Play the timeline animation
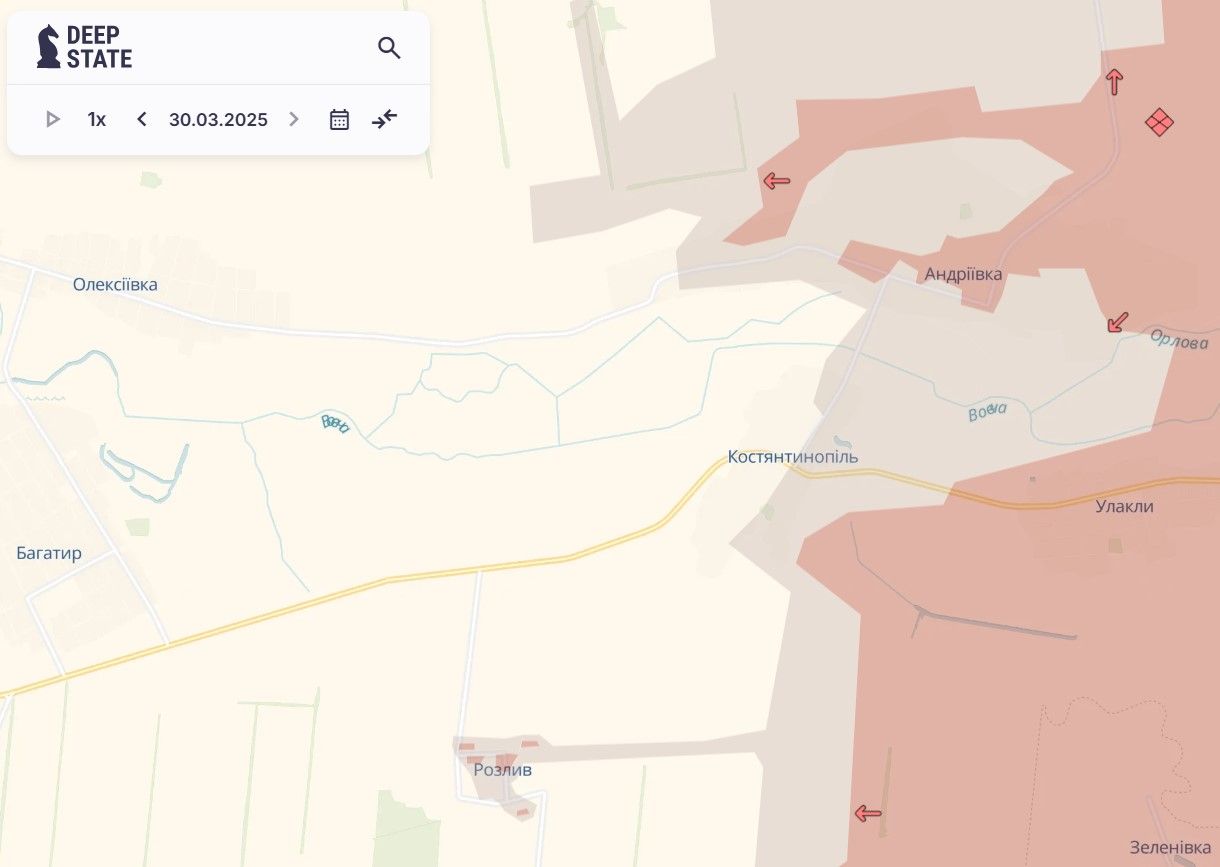This screenshot has width=1220, height=867. click(53, 120)
